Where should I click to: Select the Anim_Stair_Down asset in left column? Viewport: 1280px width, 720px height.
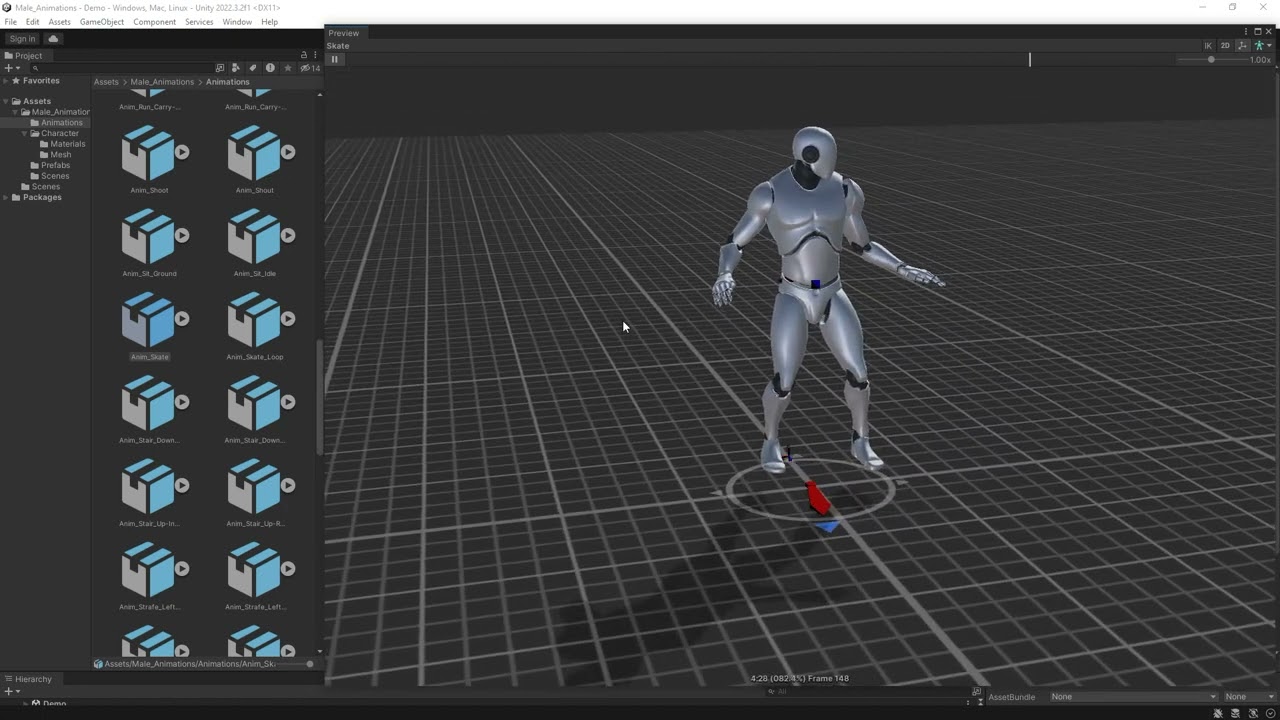pos(148,402)
